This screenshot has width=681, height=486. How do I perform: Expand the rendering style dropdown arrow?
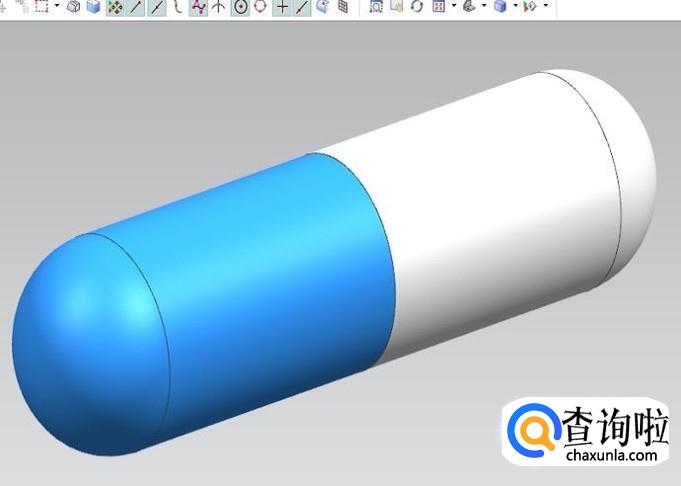(x=516, y=6)
